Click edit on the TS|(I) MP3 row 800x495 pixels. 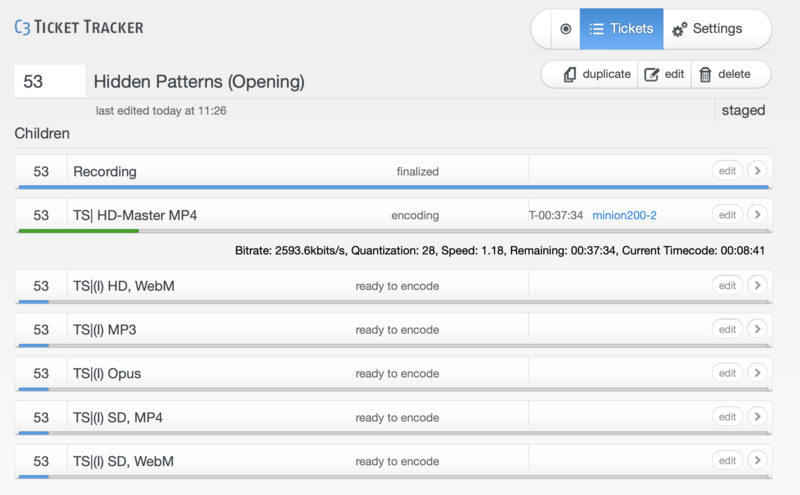coord(727,330)
